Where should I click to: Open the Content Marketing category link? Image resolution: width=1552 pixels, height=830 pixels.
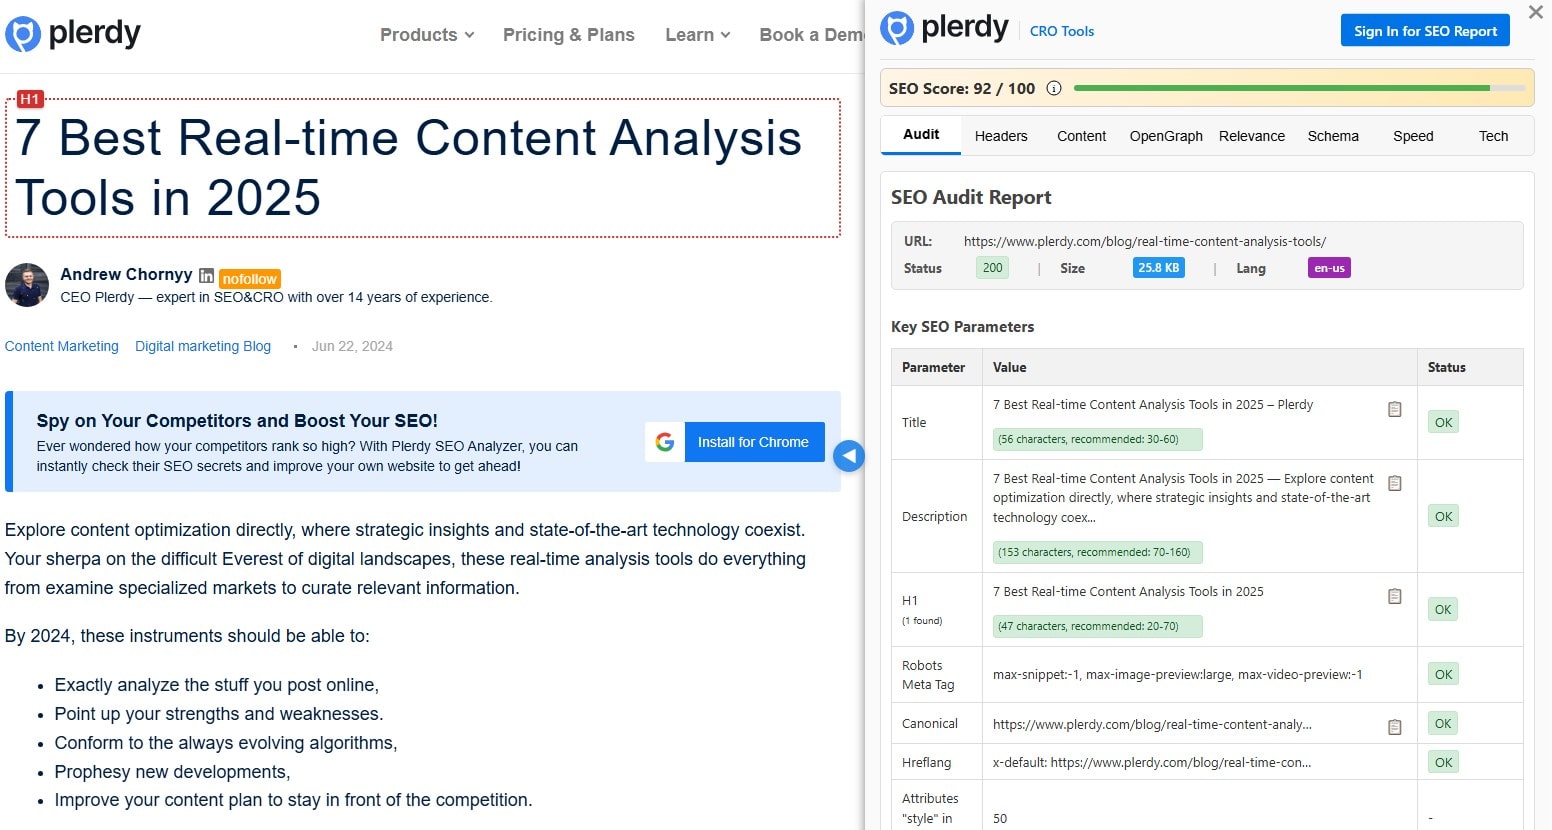61,346
